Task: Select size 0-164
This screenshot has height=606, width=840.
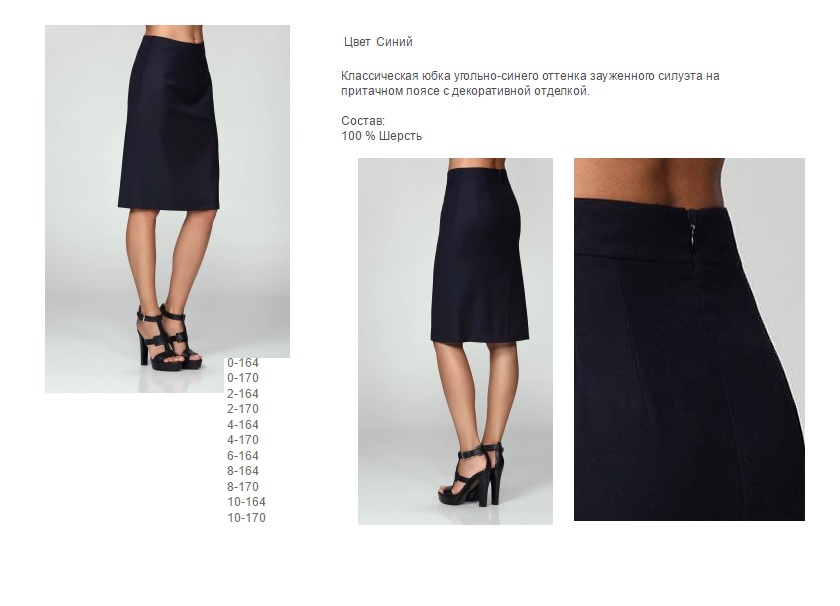Action: (x=243, y=363)
